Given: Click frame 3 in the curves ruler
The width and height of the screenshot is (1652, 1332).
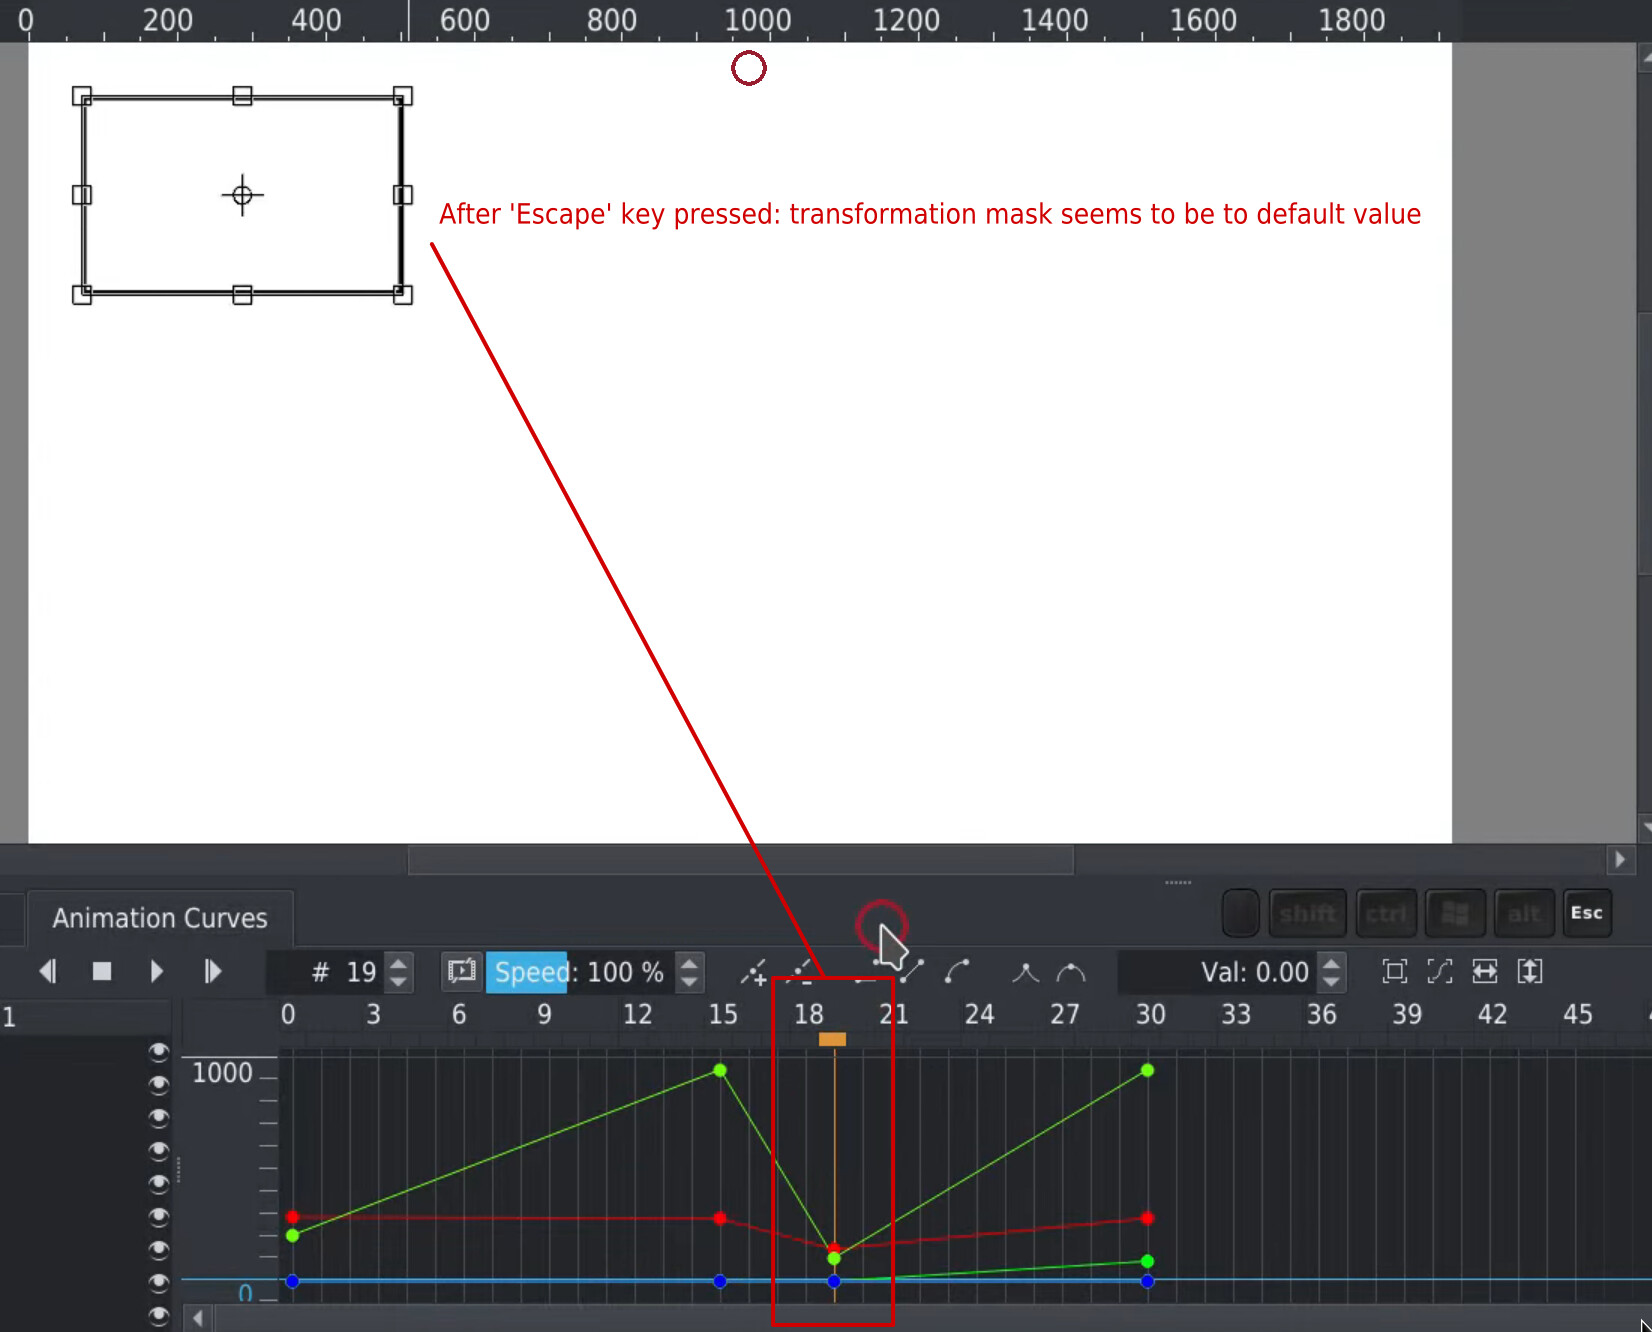Looking at the screenshot, I should (373, 1014).
